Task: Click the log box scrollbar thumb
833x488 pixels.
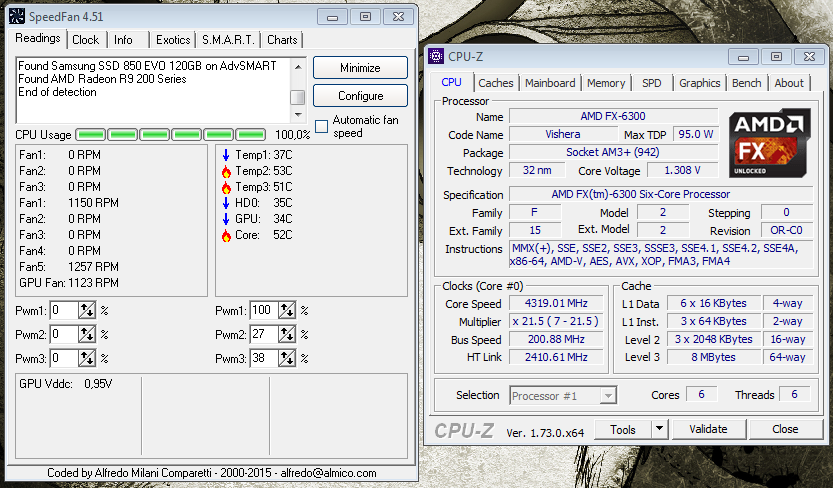Action: point(298,97)
